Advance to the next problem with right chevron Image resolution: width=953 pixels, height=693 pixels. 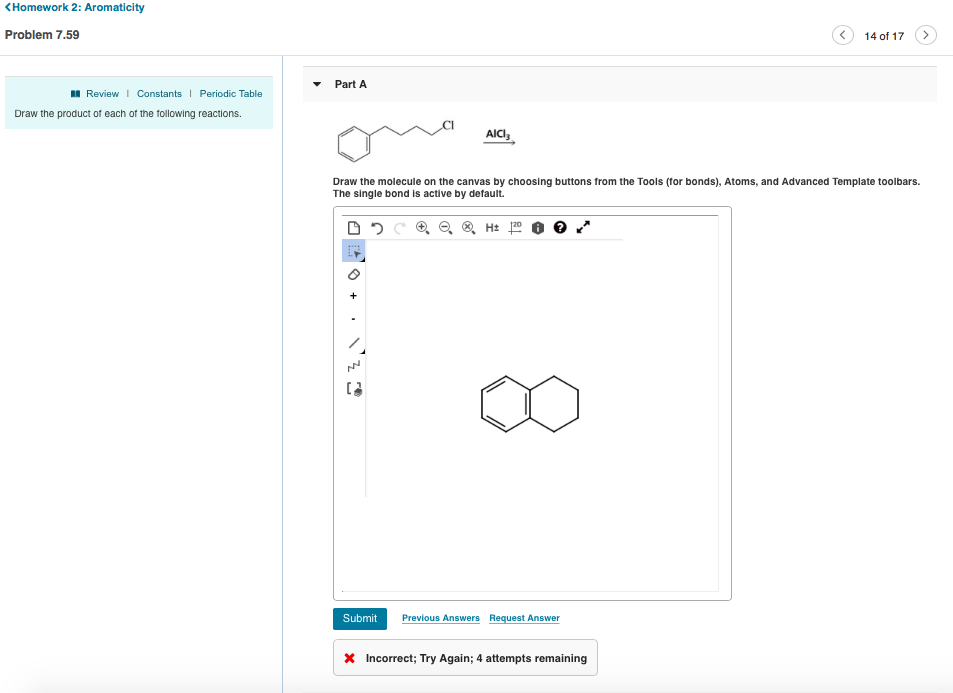tap(925, 34)
